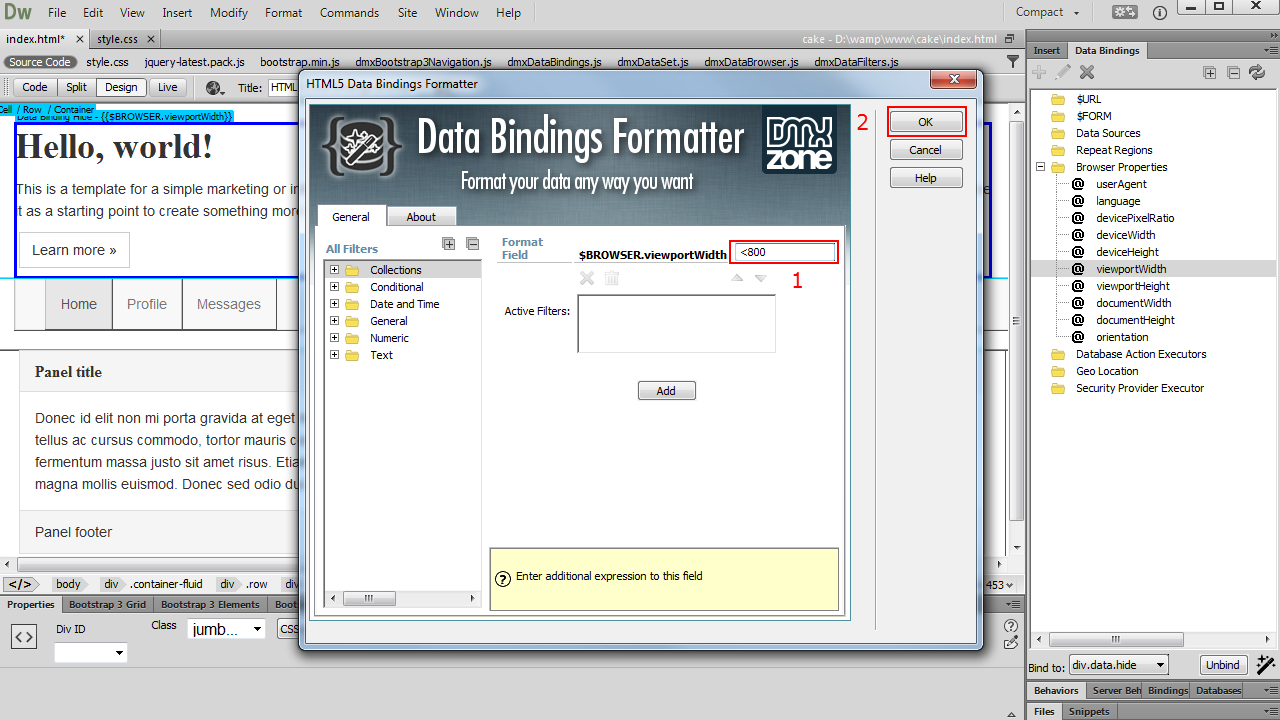Open the Site menu
This screenshot has height=720, width=1280.
[x=407, y=13]
